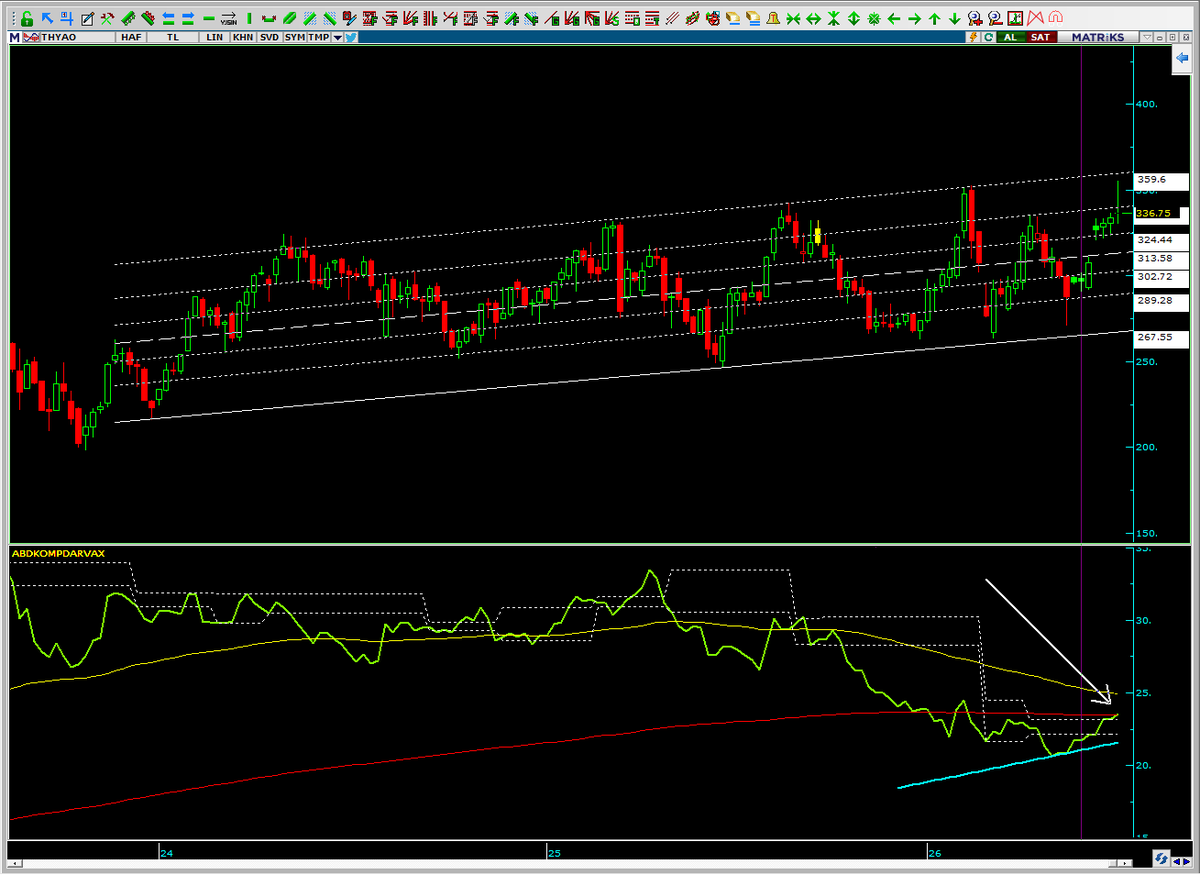Click the blue M logo icon
This screenshot has width=1200, height=875.
tap(14, 37)
